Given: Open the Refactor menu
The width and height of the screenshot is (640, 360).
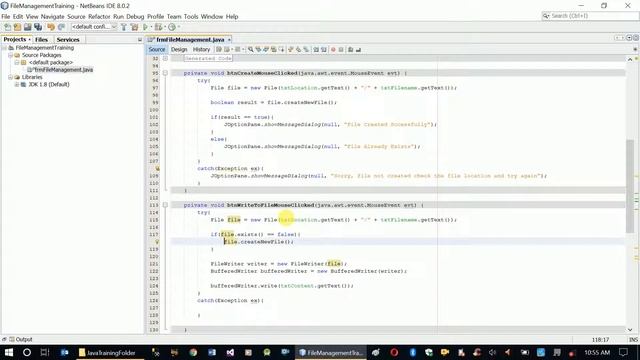Looking at the screenshot, I should (x=99, y=16).
